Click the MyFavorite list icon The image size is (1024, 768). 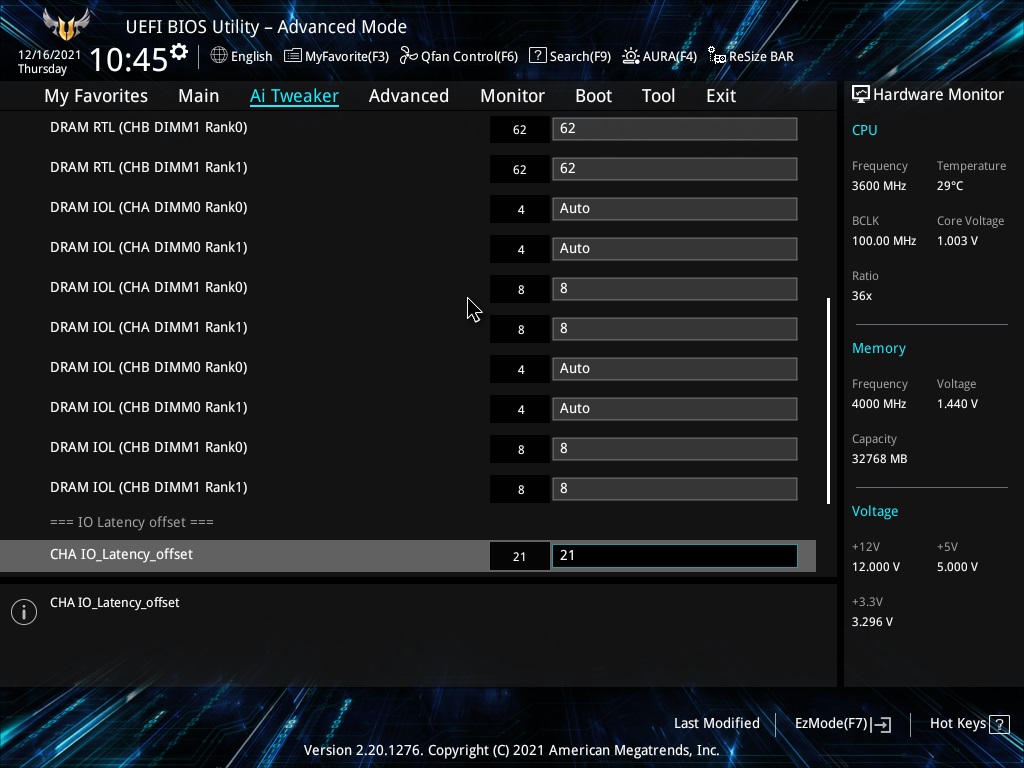pyautogui.click(x=293, y=56)
